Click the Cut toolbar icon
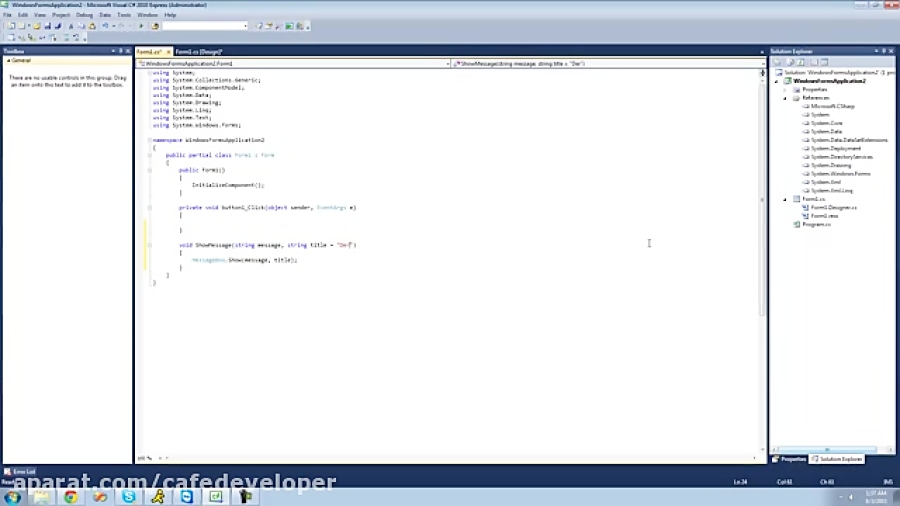900x506 pixels. 71,26
